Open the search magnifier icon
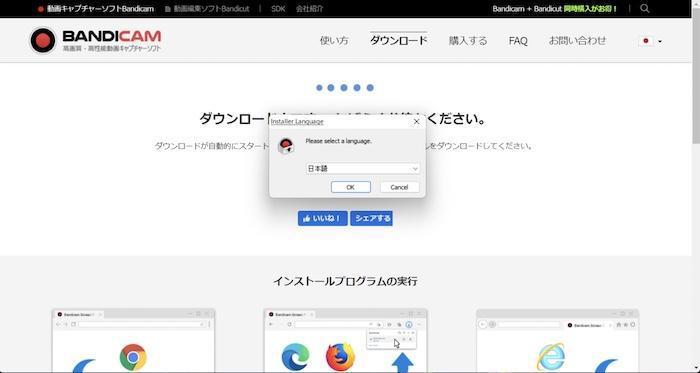The width and height of the screenshot is (700, 373). coord(644,8)
